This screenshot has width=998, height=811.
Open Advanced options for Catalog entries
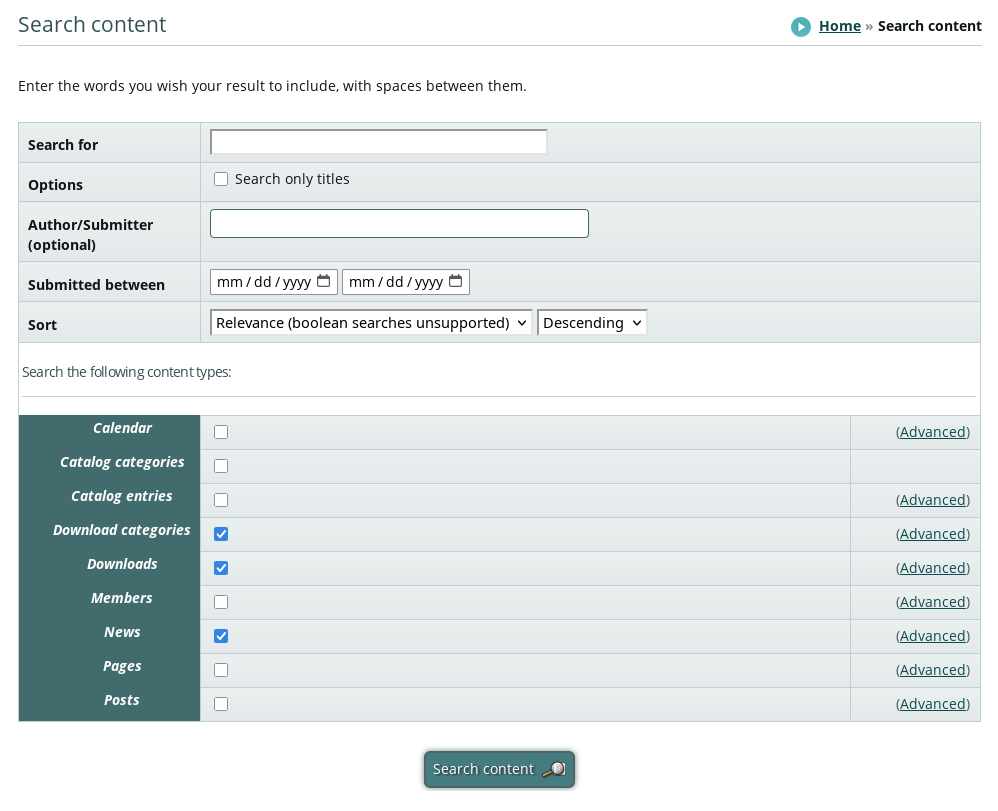(932, 500)
